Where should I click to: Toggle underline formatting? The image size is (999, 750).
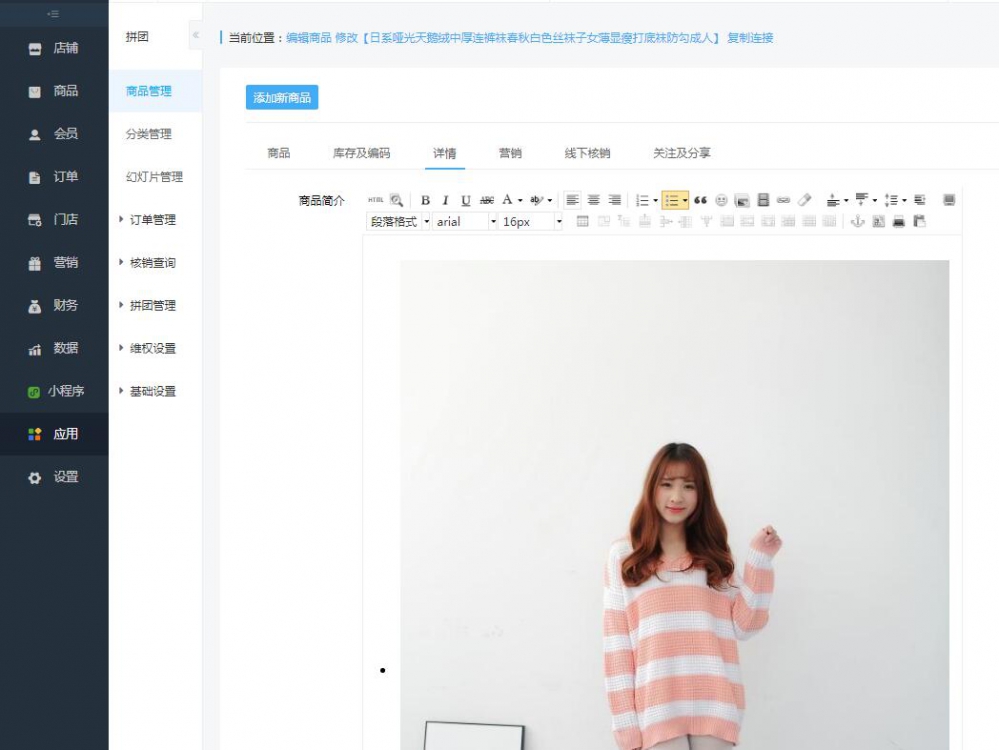pyautogui.click(x=466, y=200)
